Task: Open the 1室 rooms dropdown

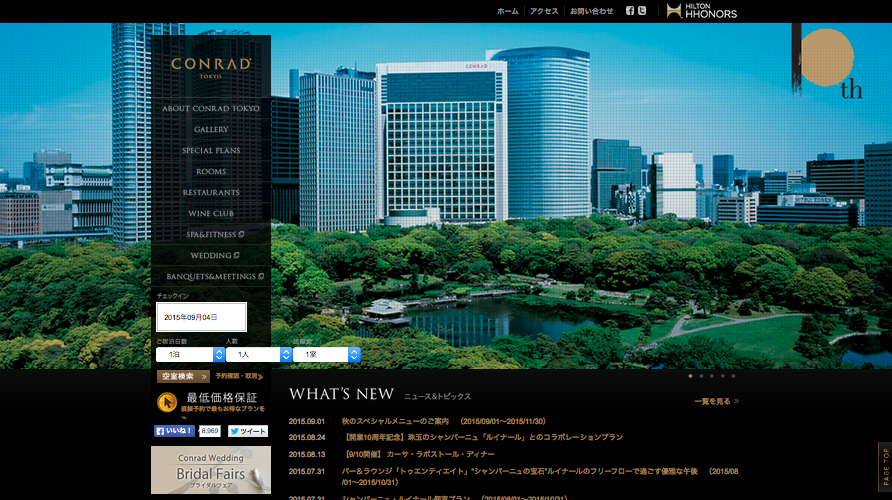Action: [x=327, y=354]
